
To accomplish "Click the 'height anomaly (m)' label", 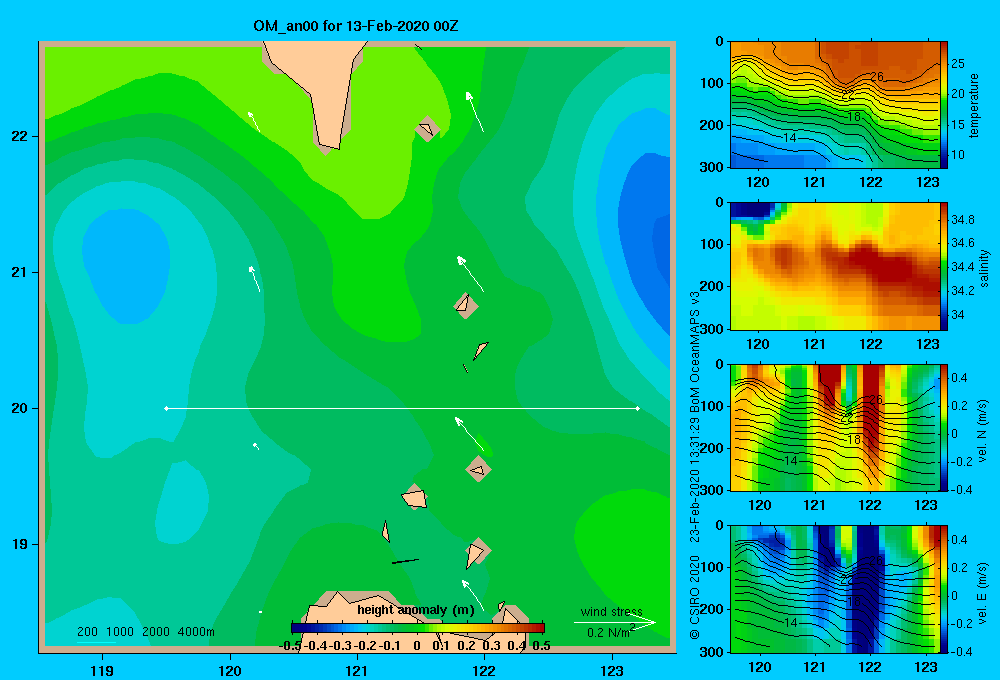I will pos(416,610).
